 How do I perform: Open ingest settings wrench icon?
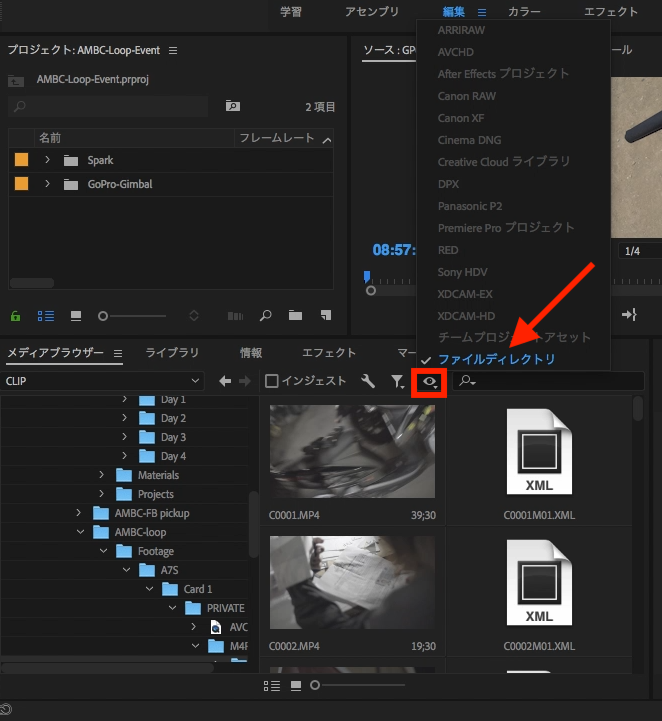(368, 381)
